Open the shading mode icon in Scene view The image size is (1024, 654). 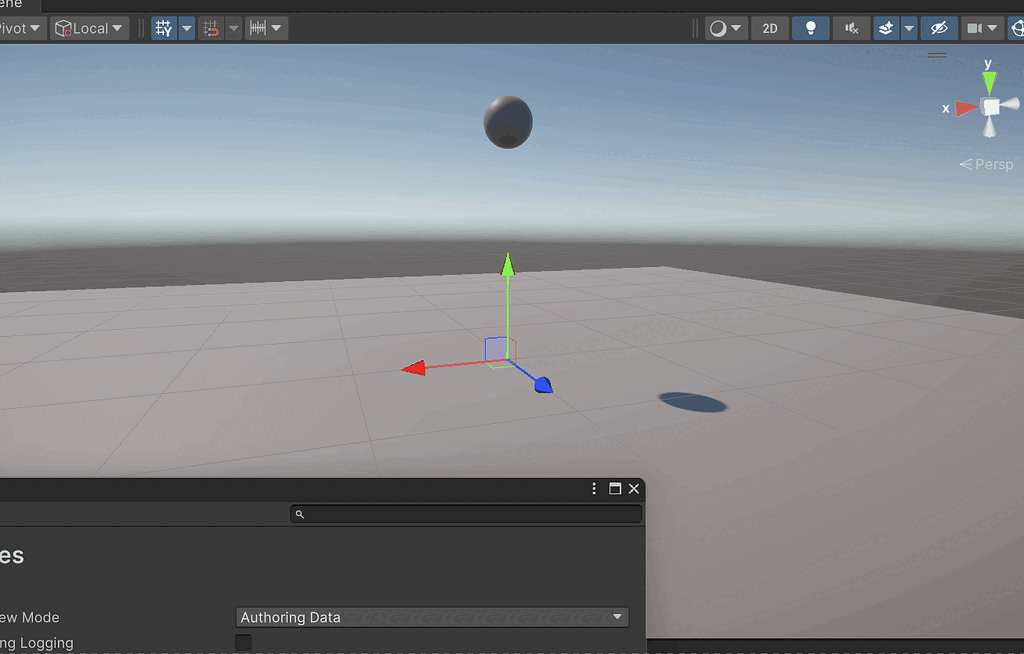point(720,28)
